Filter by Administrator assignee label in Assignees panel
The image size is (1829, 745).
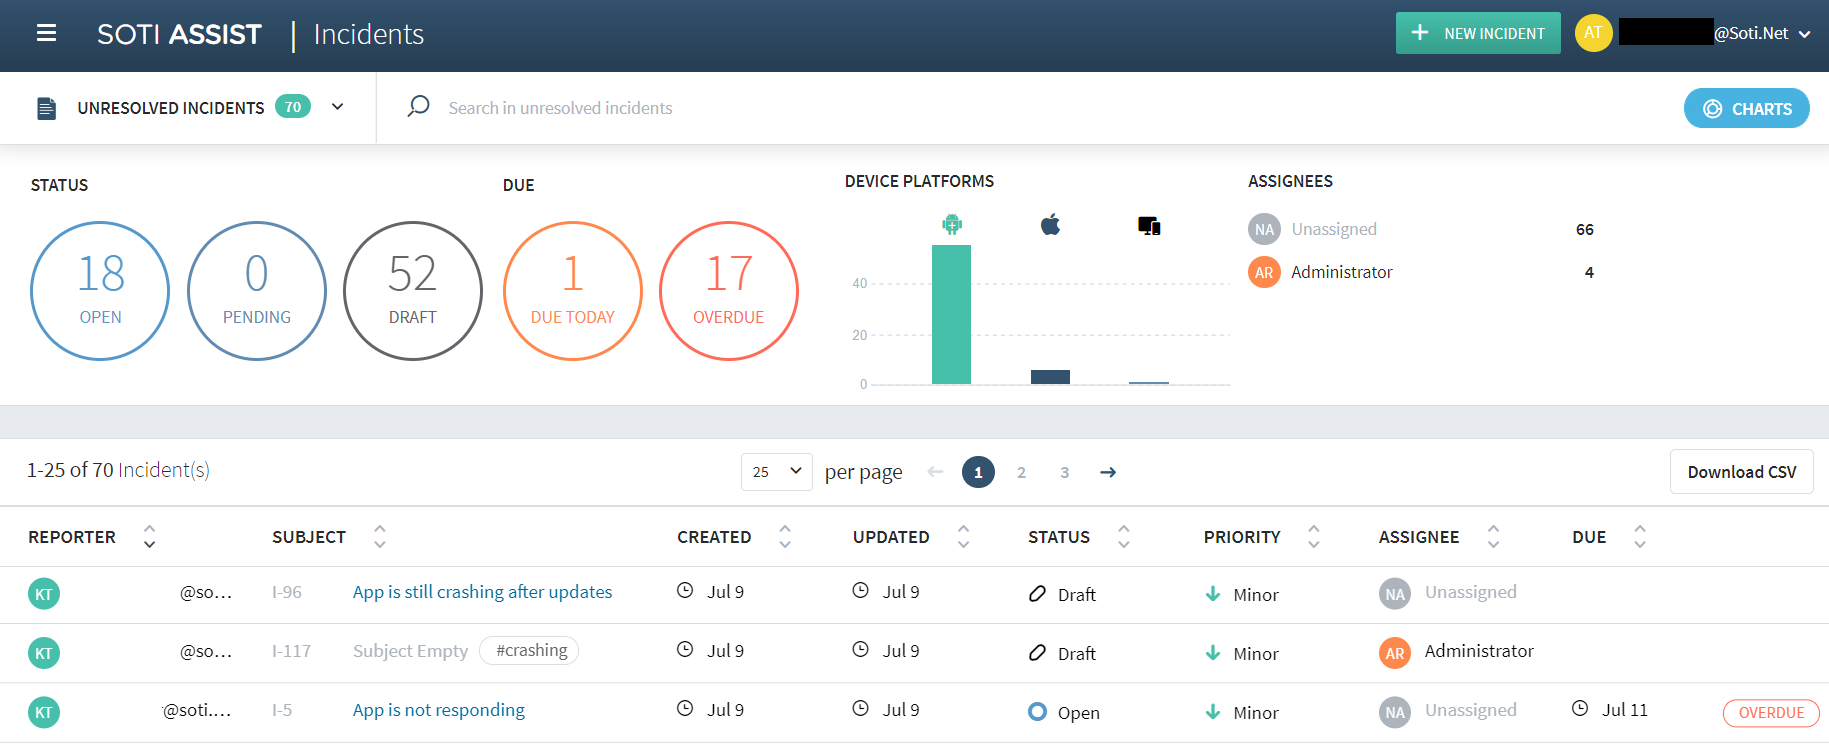(x=1341, y=272)
